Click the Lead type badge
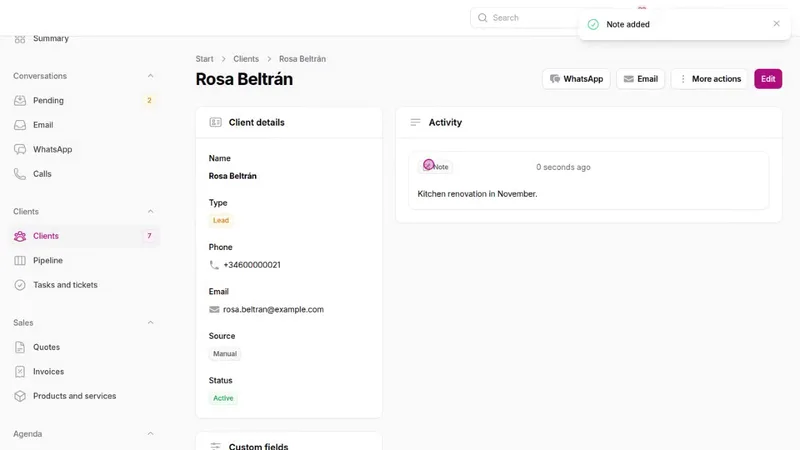Image resolution: width=800 pixels, height=450 pixels. 221,220
